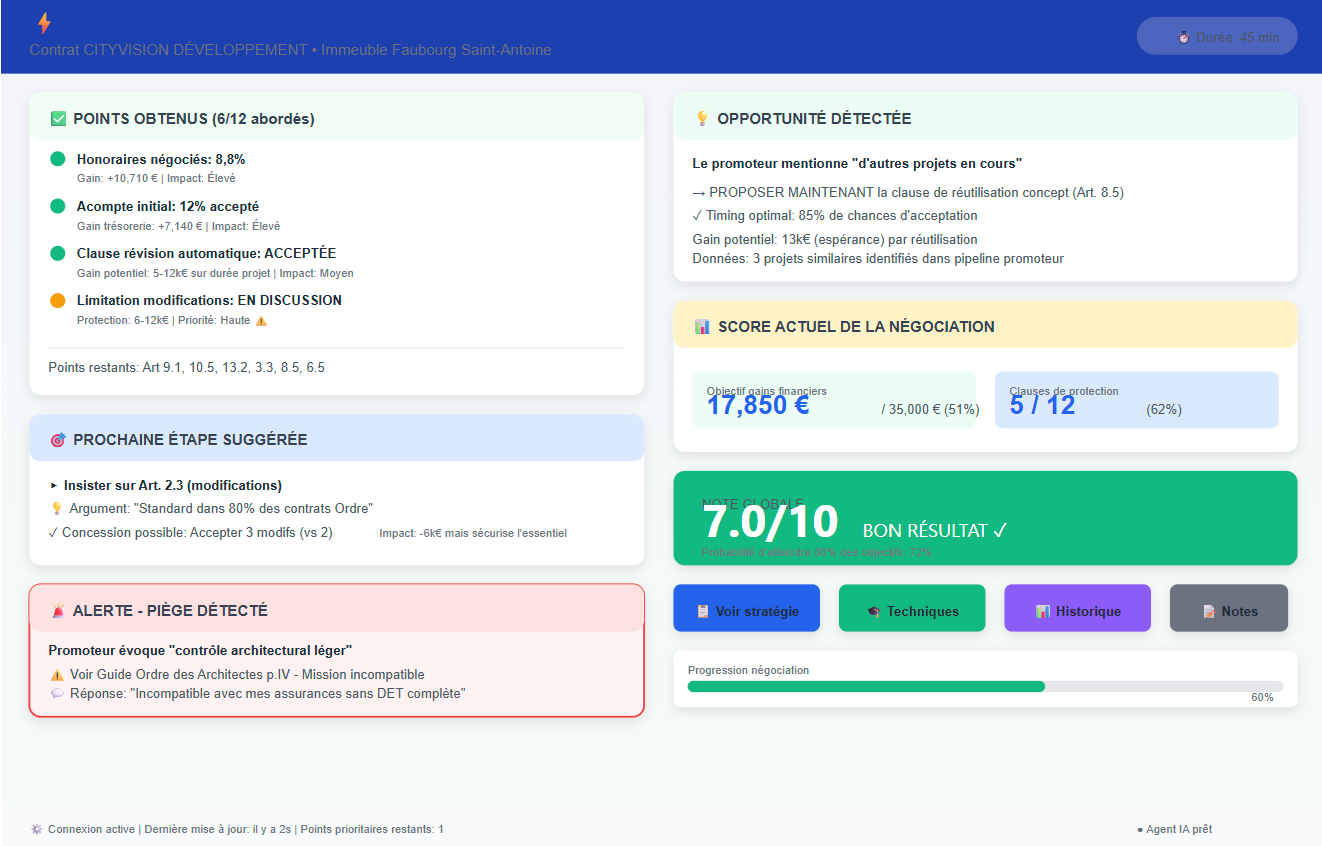Screen dimensions: 1322x846
Task: Click the green checkmark icon on POINTS OBTENUS
Action: [x=57, y=118]
